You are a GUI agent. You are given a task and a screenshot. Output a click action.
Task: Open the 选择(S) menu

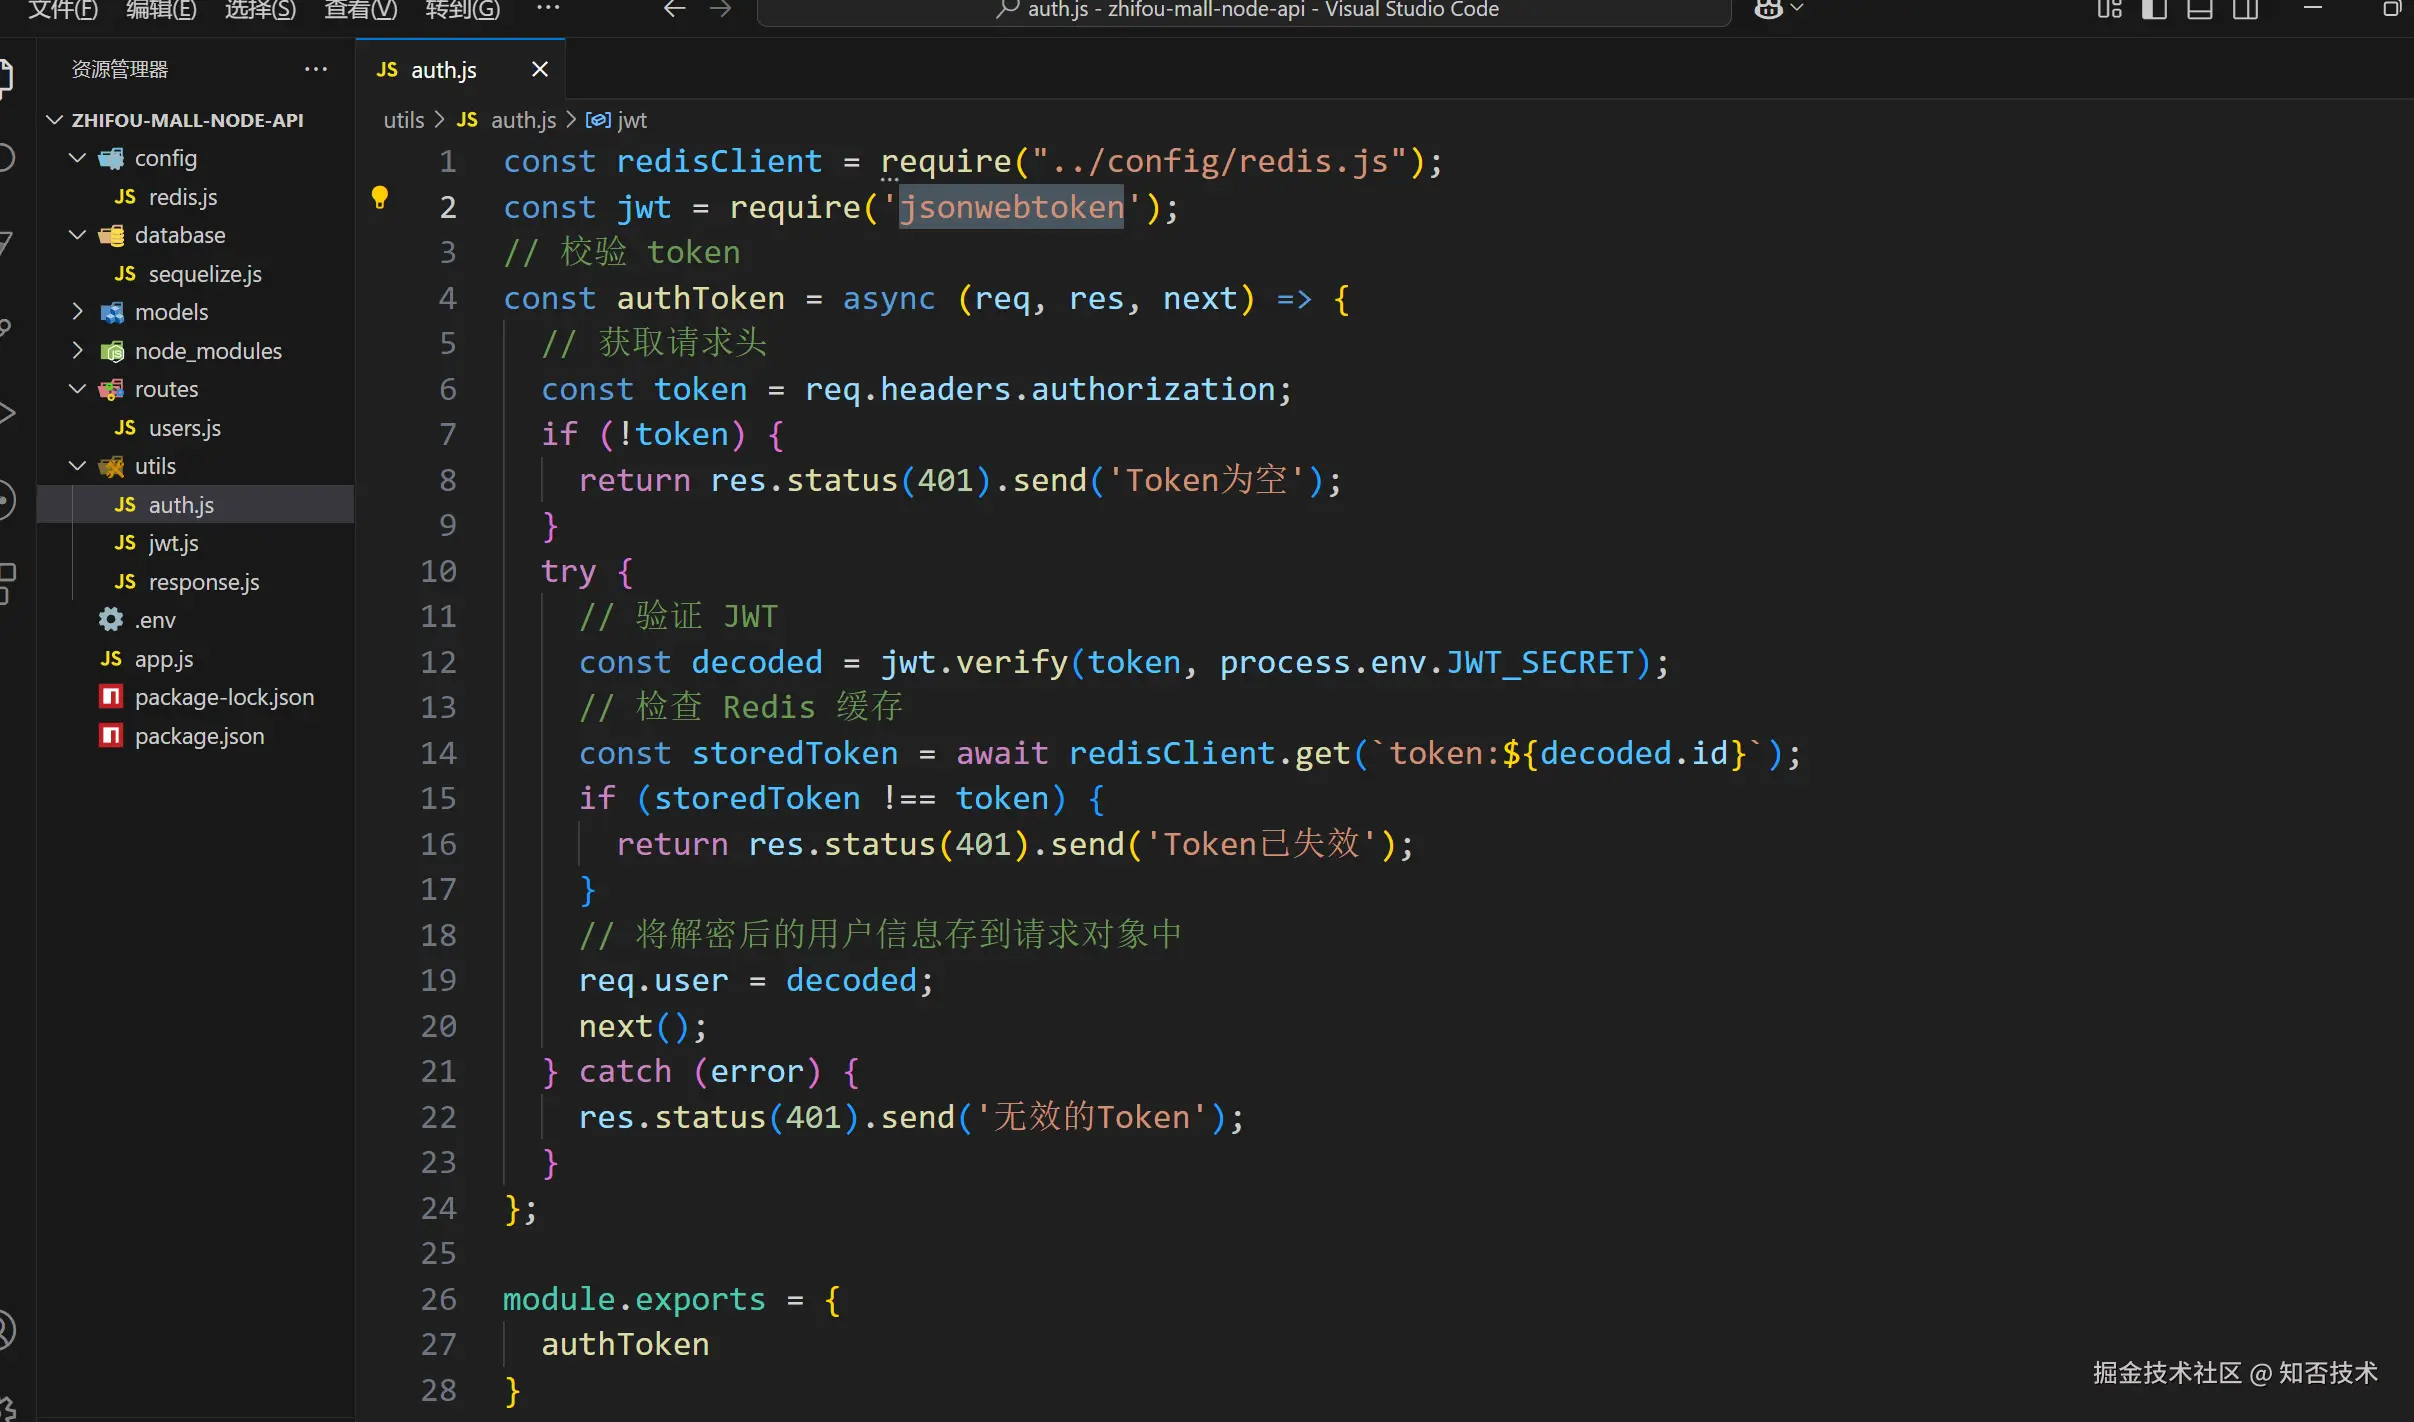(x=260, y=10)
